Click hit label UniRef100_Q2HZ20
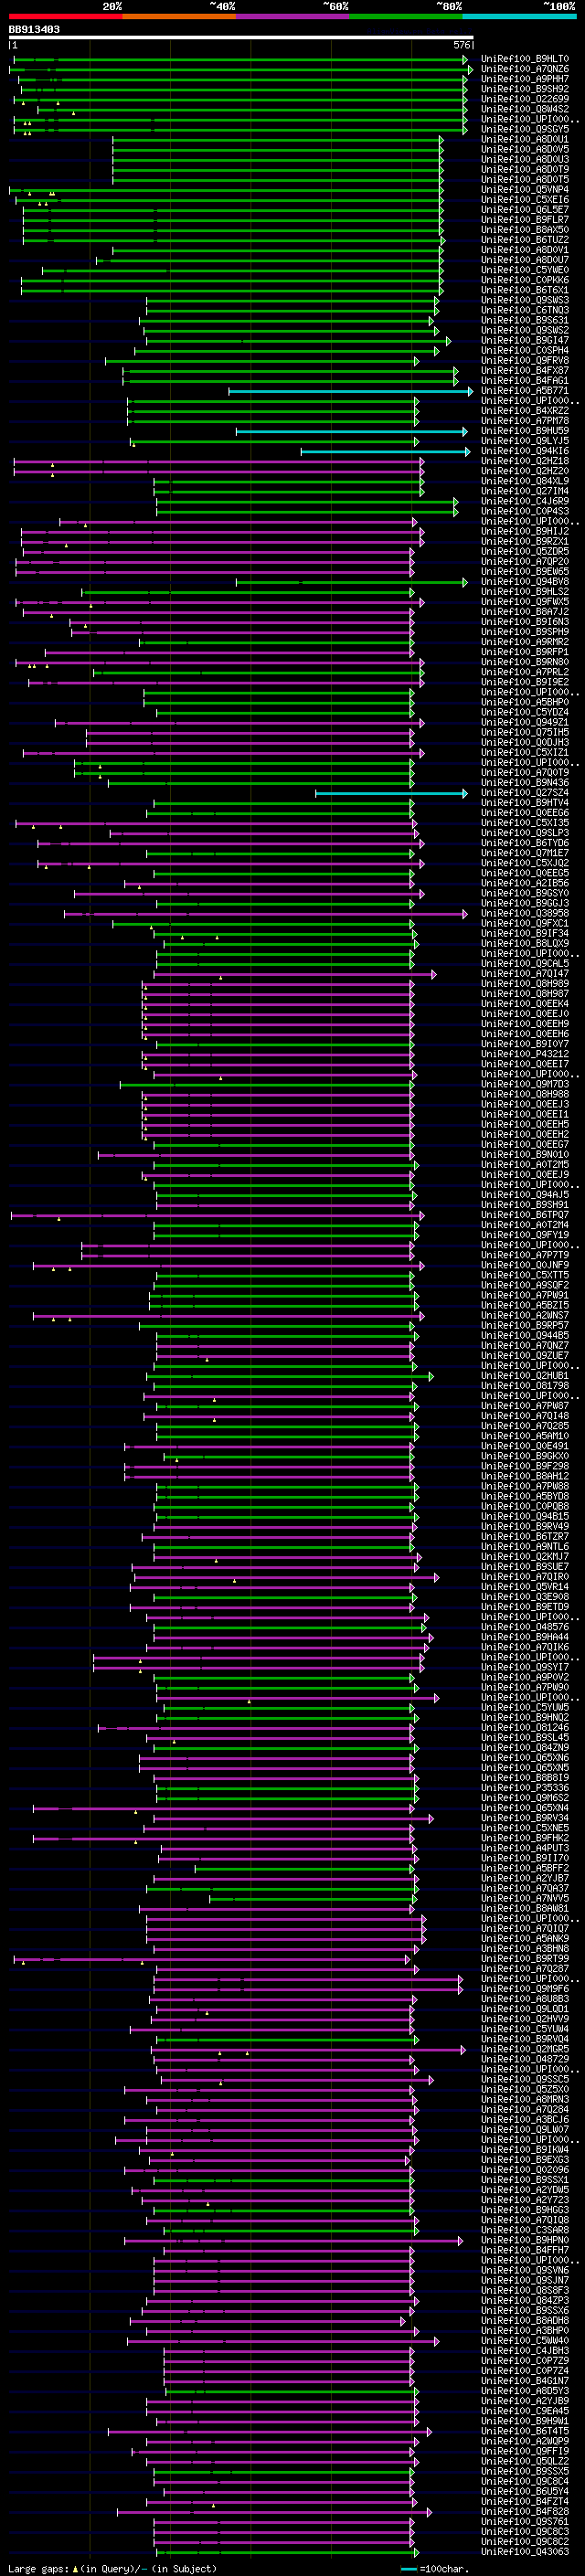 pyautogui.click(x=525, y=471)
